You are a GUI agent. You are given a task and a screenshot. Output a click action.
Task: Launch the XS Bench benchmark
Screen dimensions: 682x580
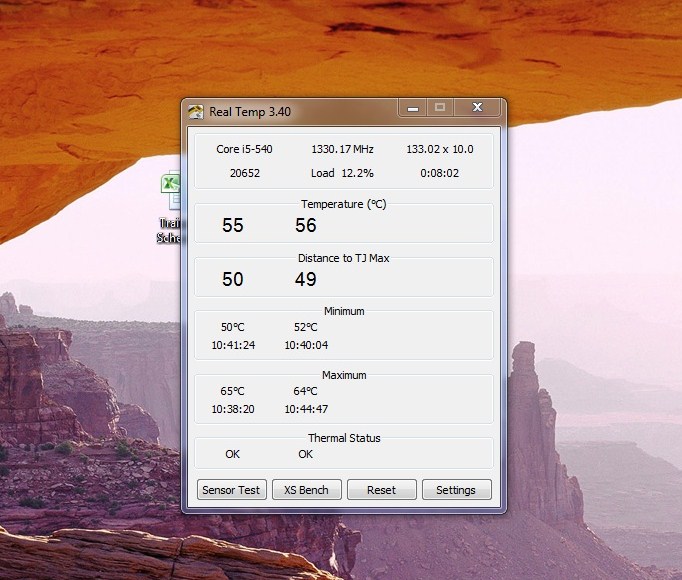pyautogui.click(x=306, y=490)
